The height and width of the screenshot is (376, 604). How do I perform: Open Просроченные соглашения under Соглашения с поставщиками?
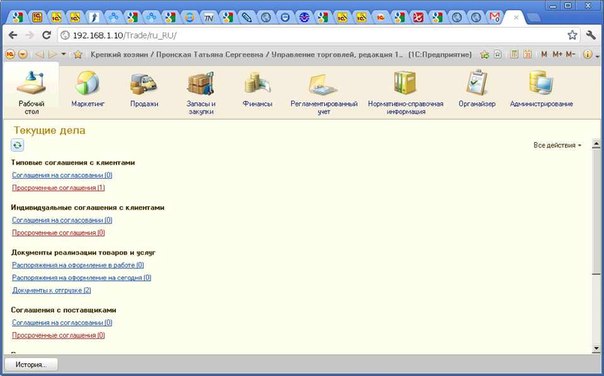coord(58,335)
